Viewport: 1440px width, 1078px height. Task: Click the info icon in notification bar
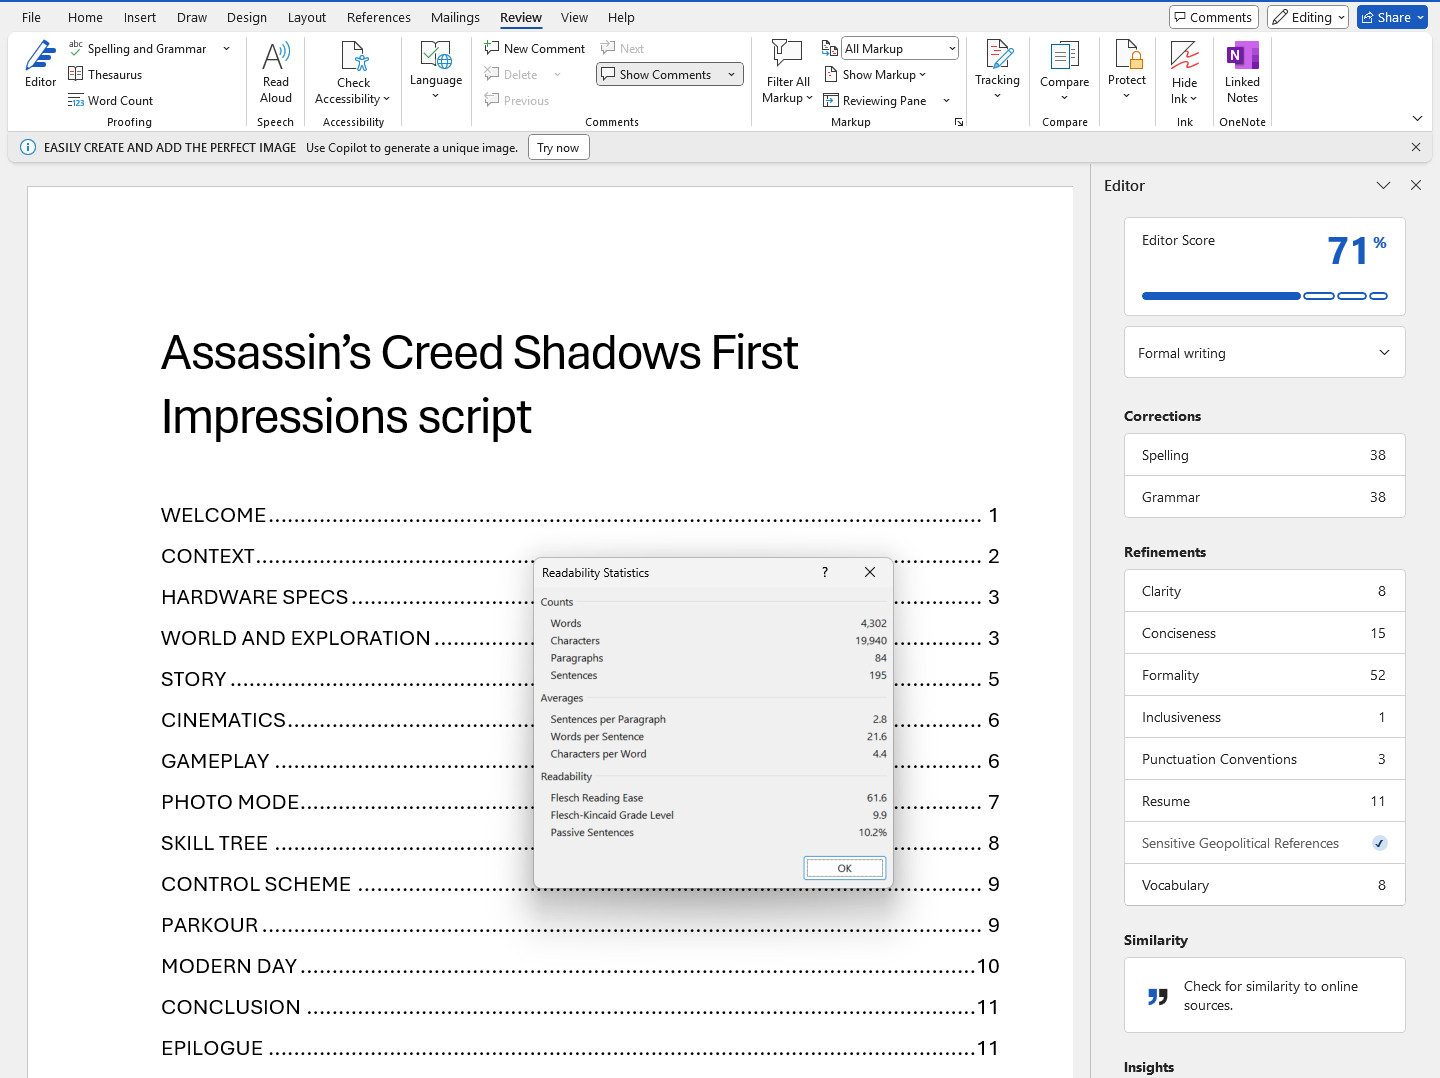pos(28,147)
